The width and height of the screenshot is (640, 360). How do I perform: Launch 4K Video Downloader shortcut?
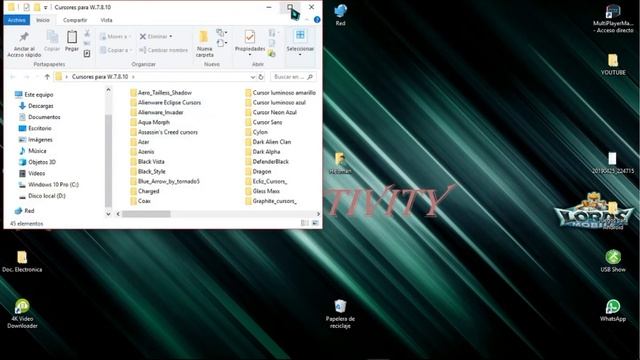22,314
